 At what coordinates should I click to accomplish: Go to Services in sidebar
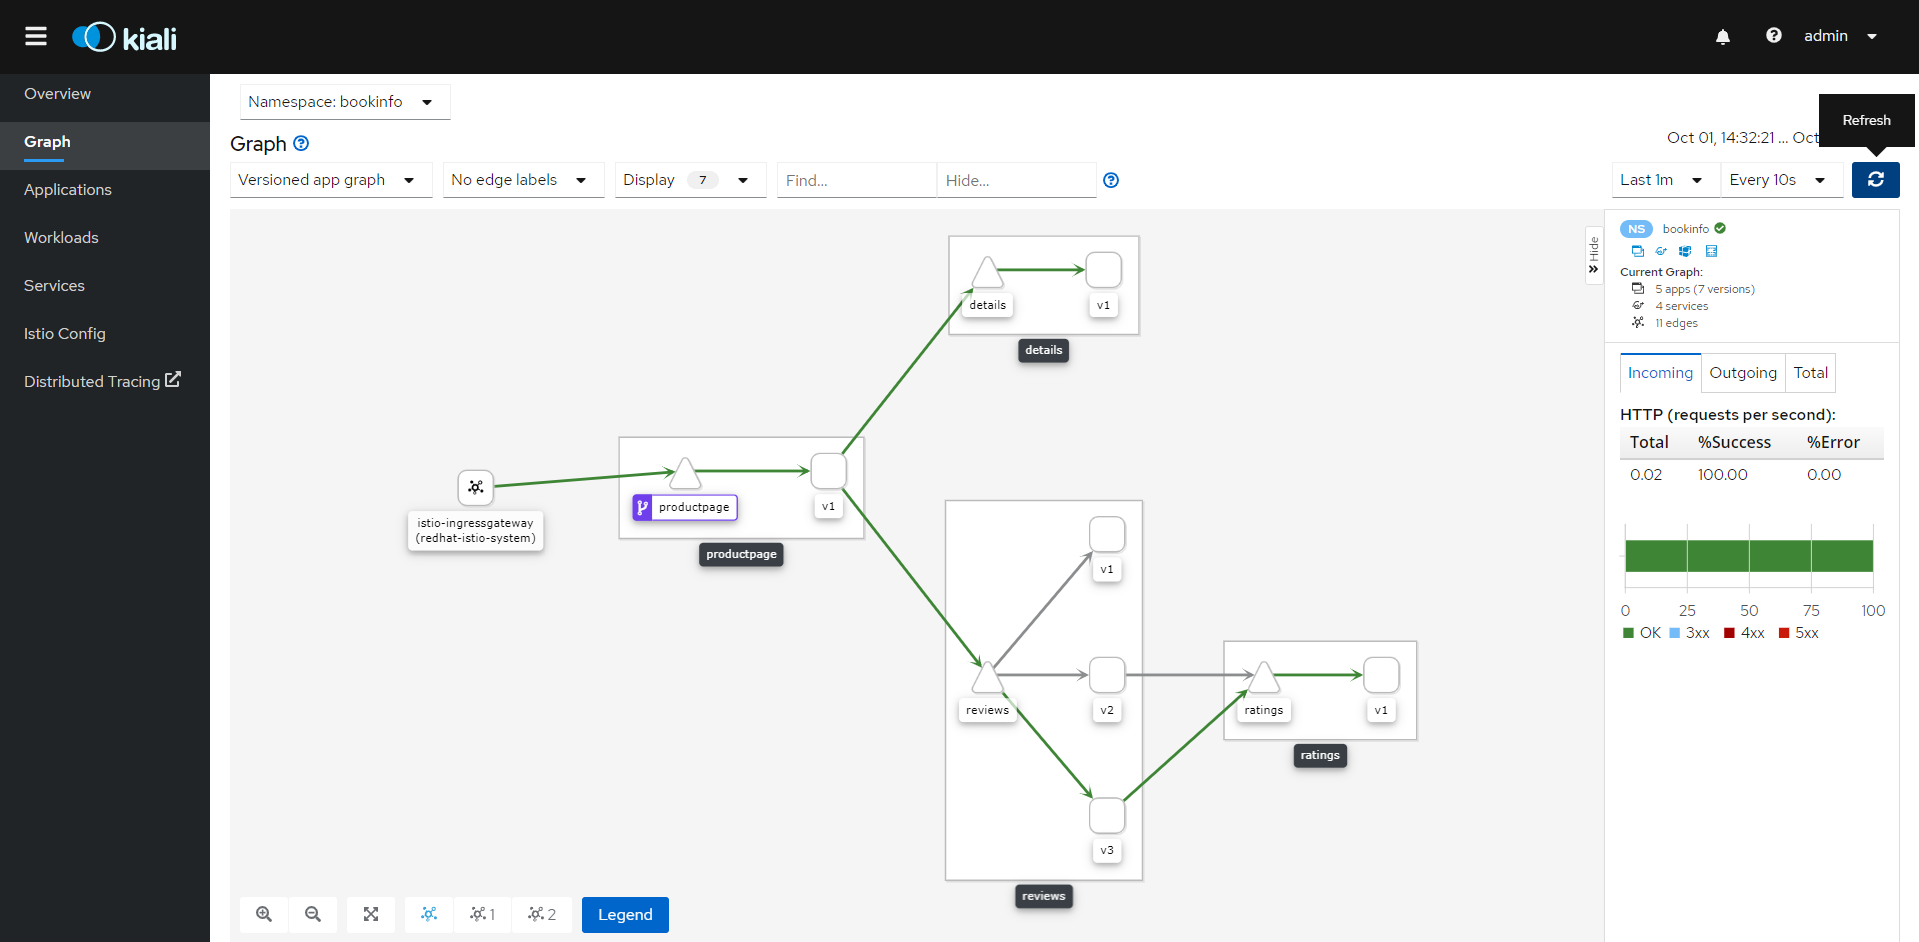coord(105,286)
